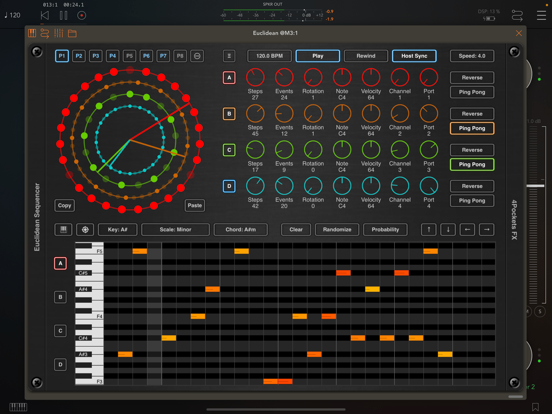Click the green Velocity knob of row C
This screenshot has width=552, height=414.
pos(371,150)
